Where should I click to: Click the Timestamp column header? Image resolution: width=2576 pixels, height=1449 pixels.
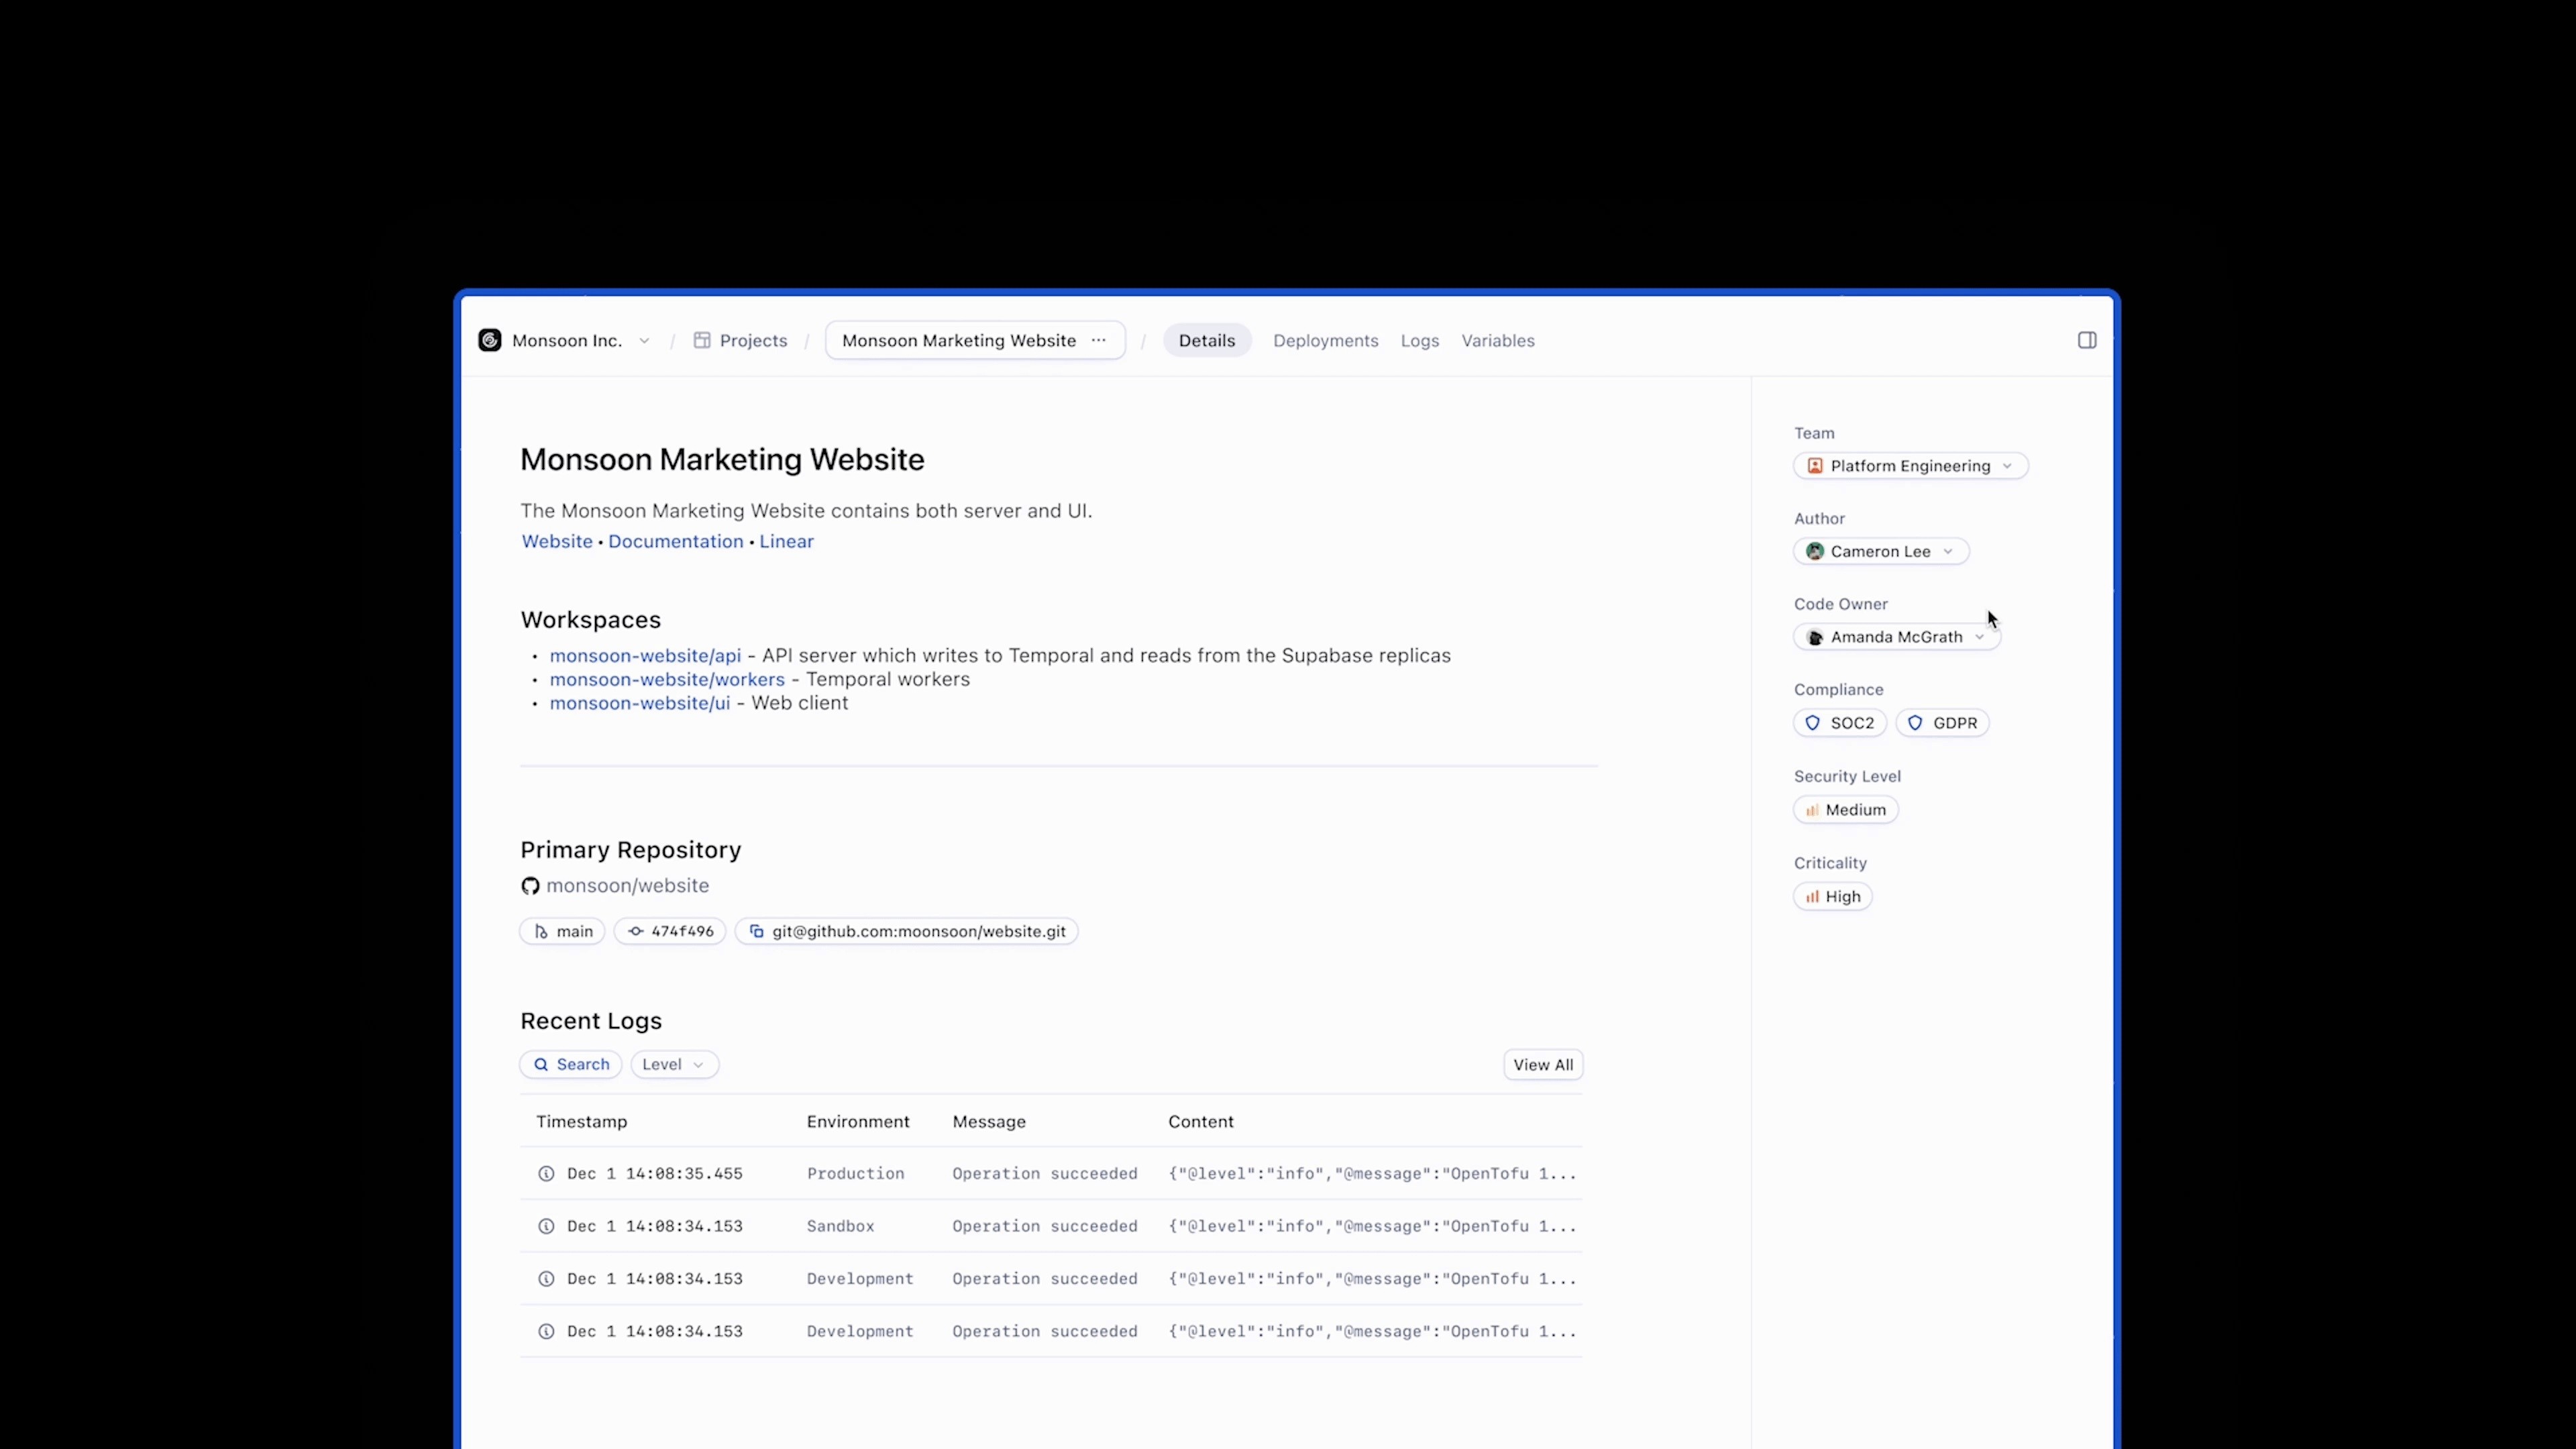point(581,1121)
